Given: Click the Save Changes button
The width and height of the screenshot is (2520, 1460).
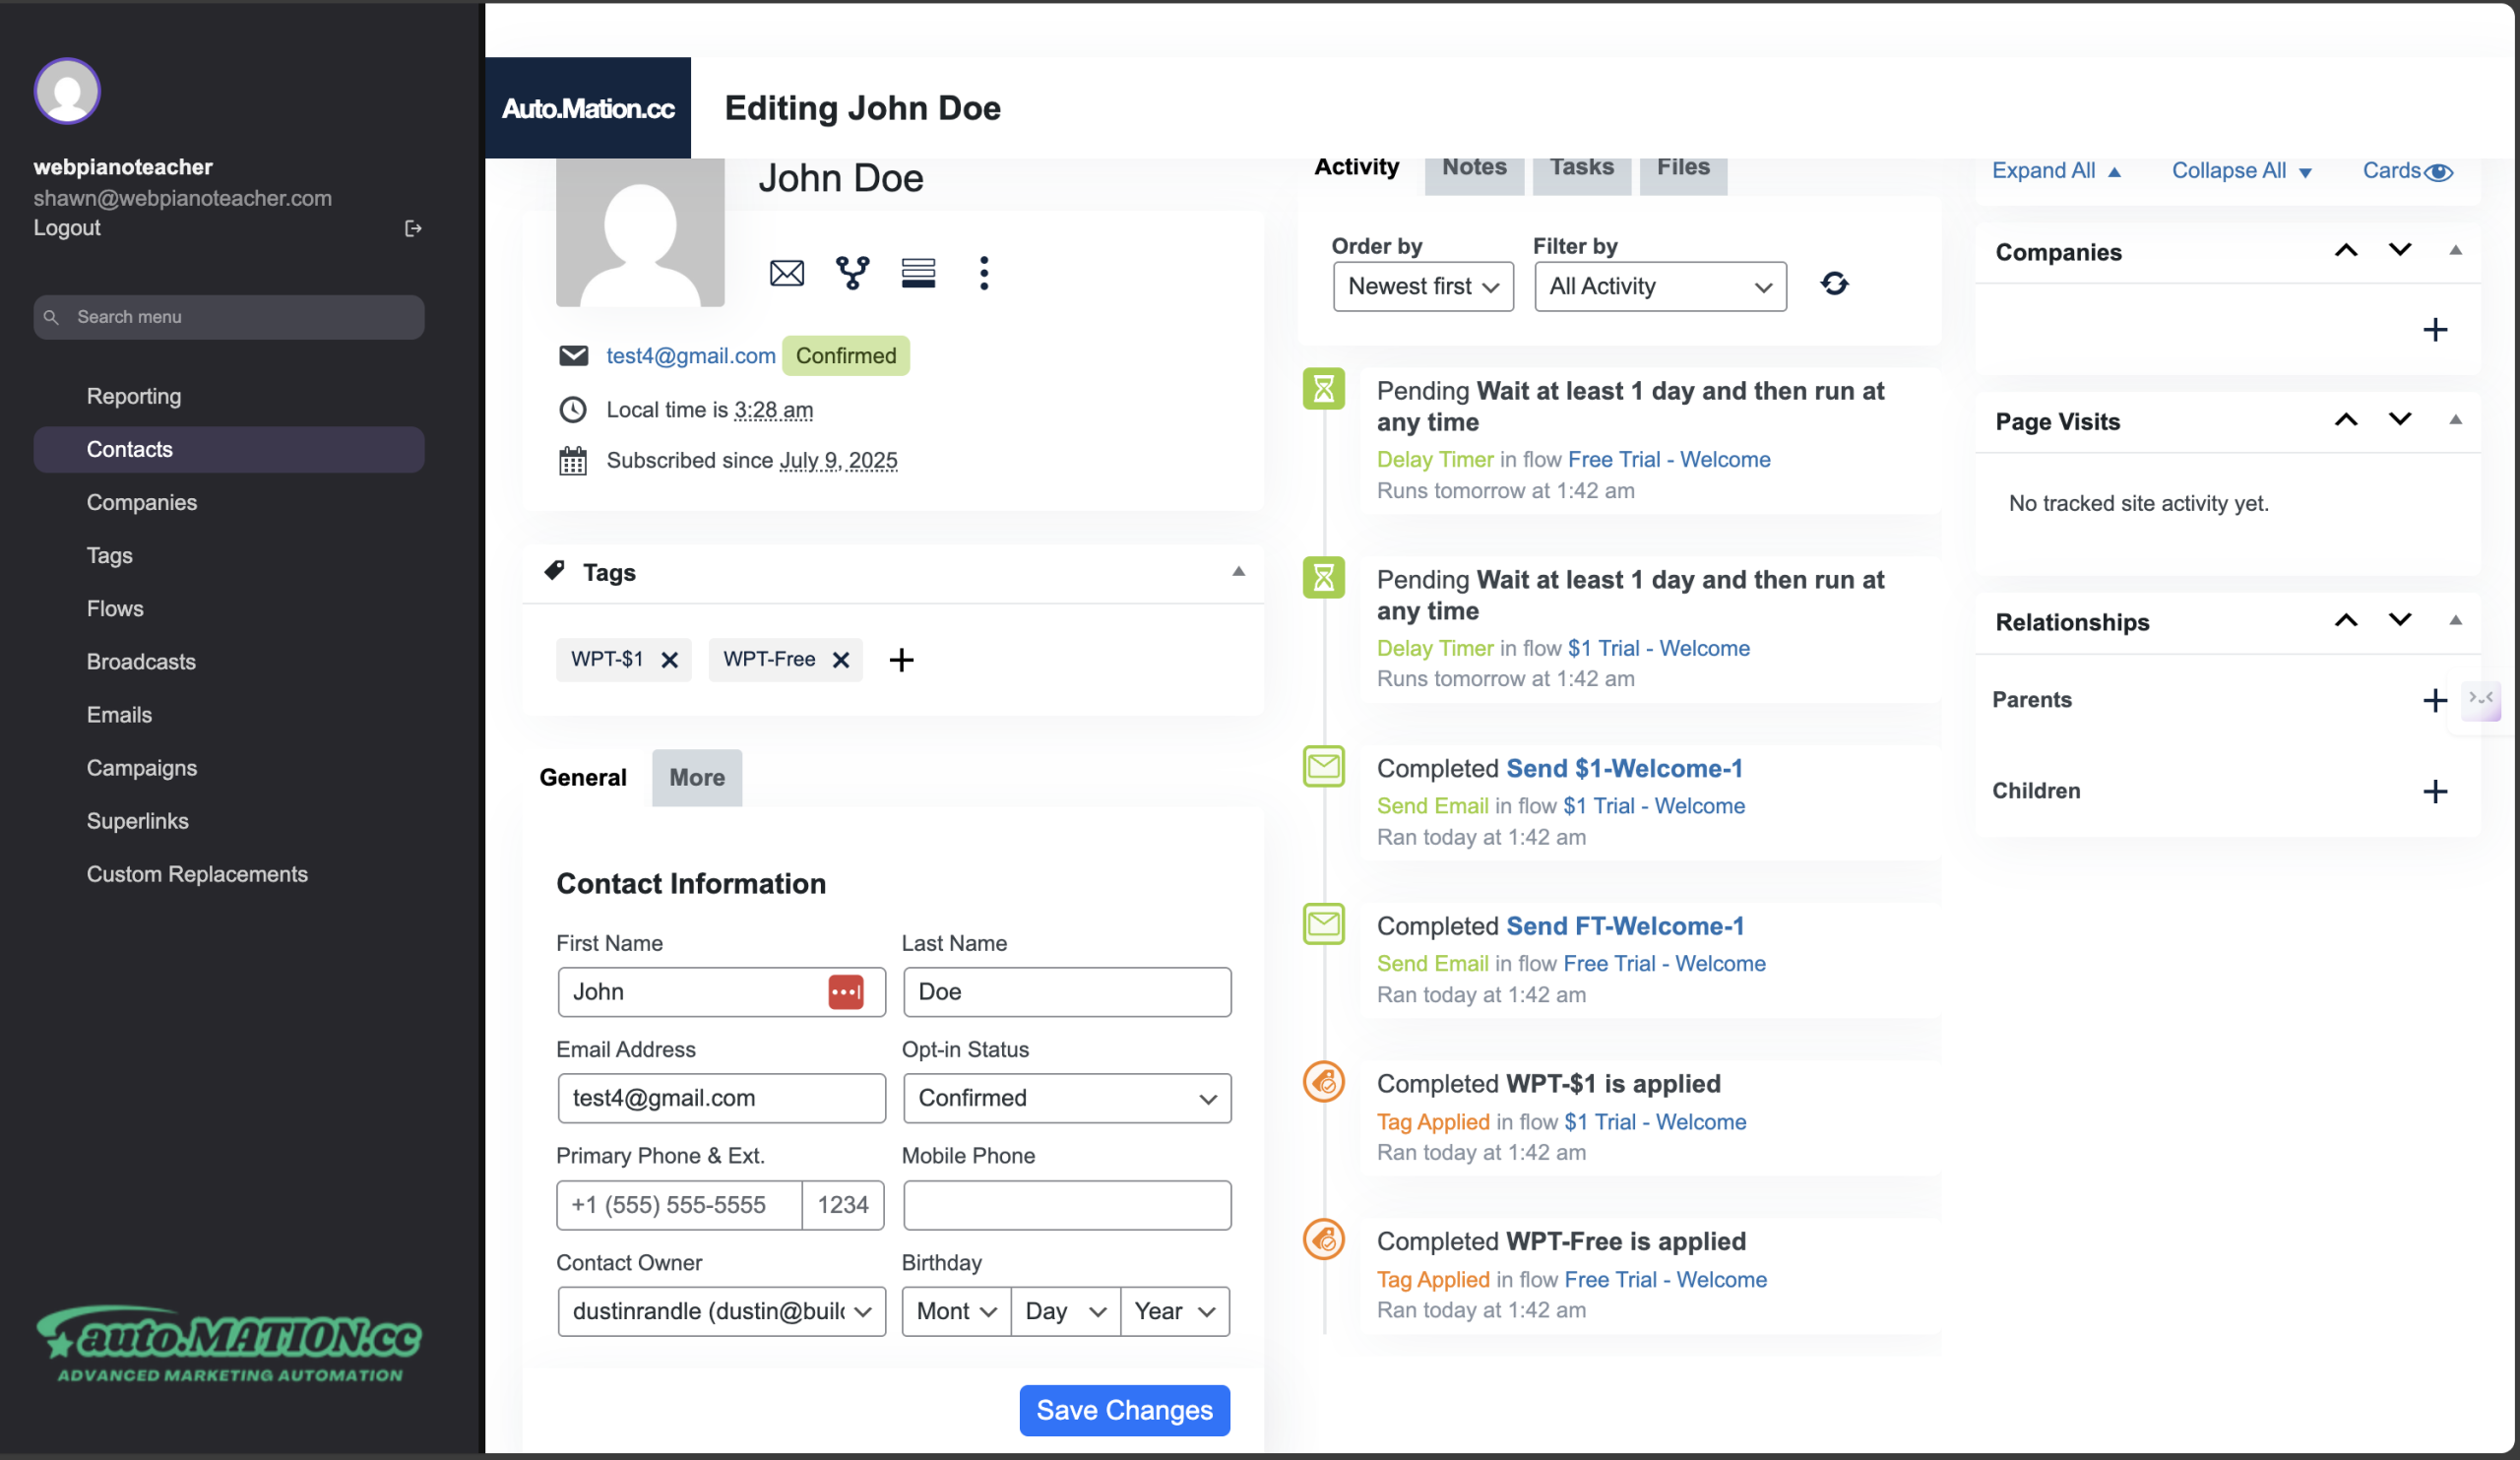Looking at the screenshot, I should point(1124,1410).
